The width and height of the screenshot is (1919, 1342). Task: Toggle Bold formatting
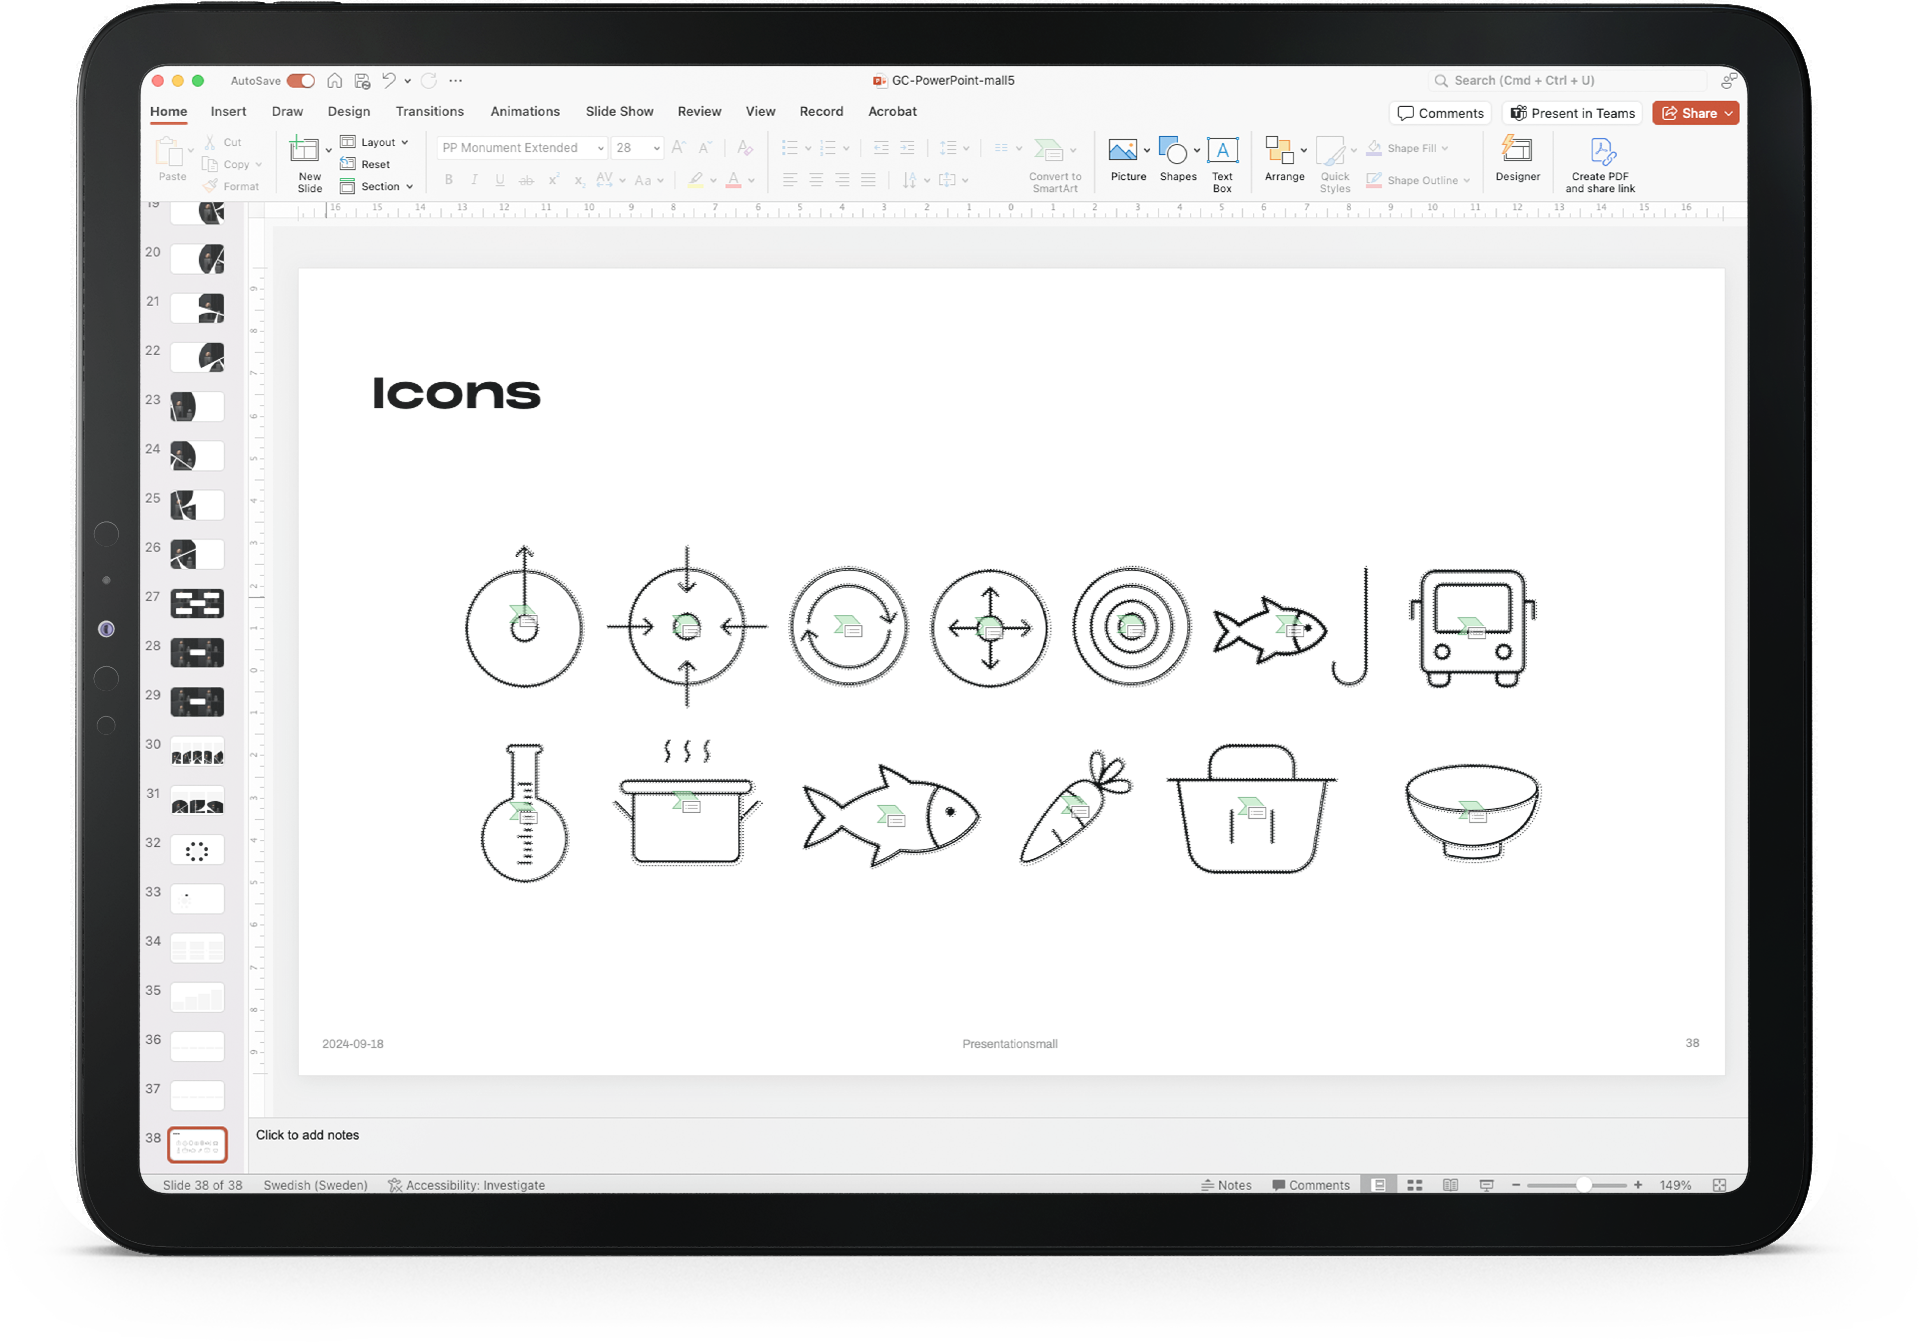pos(448,180)
